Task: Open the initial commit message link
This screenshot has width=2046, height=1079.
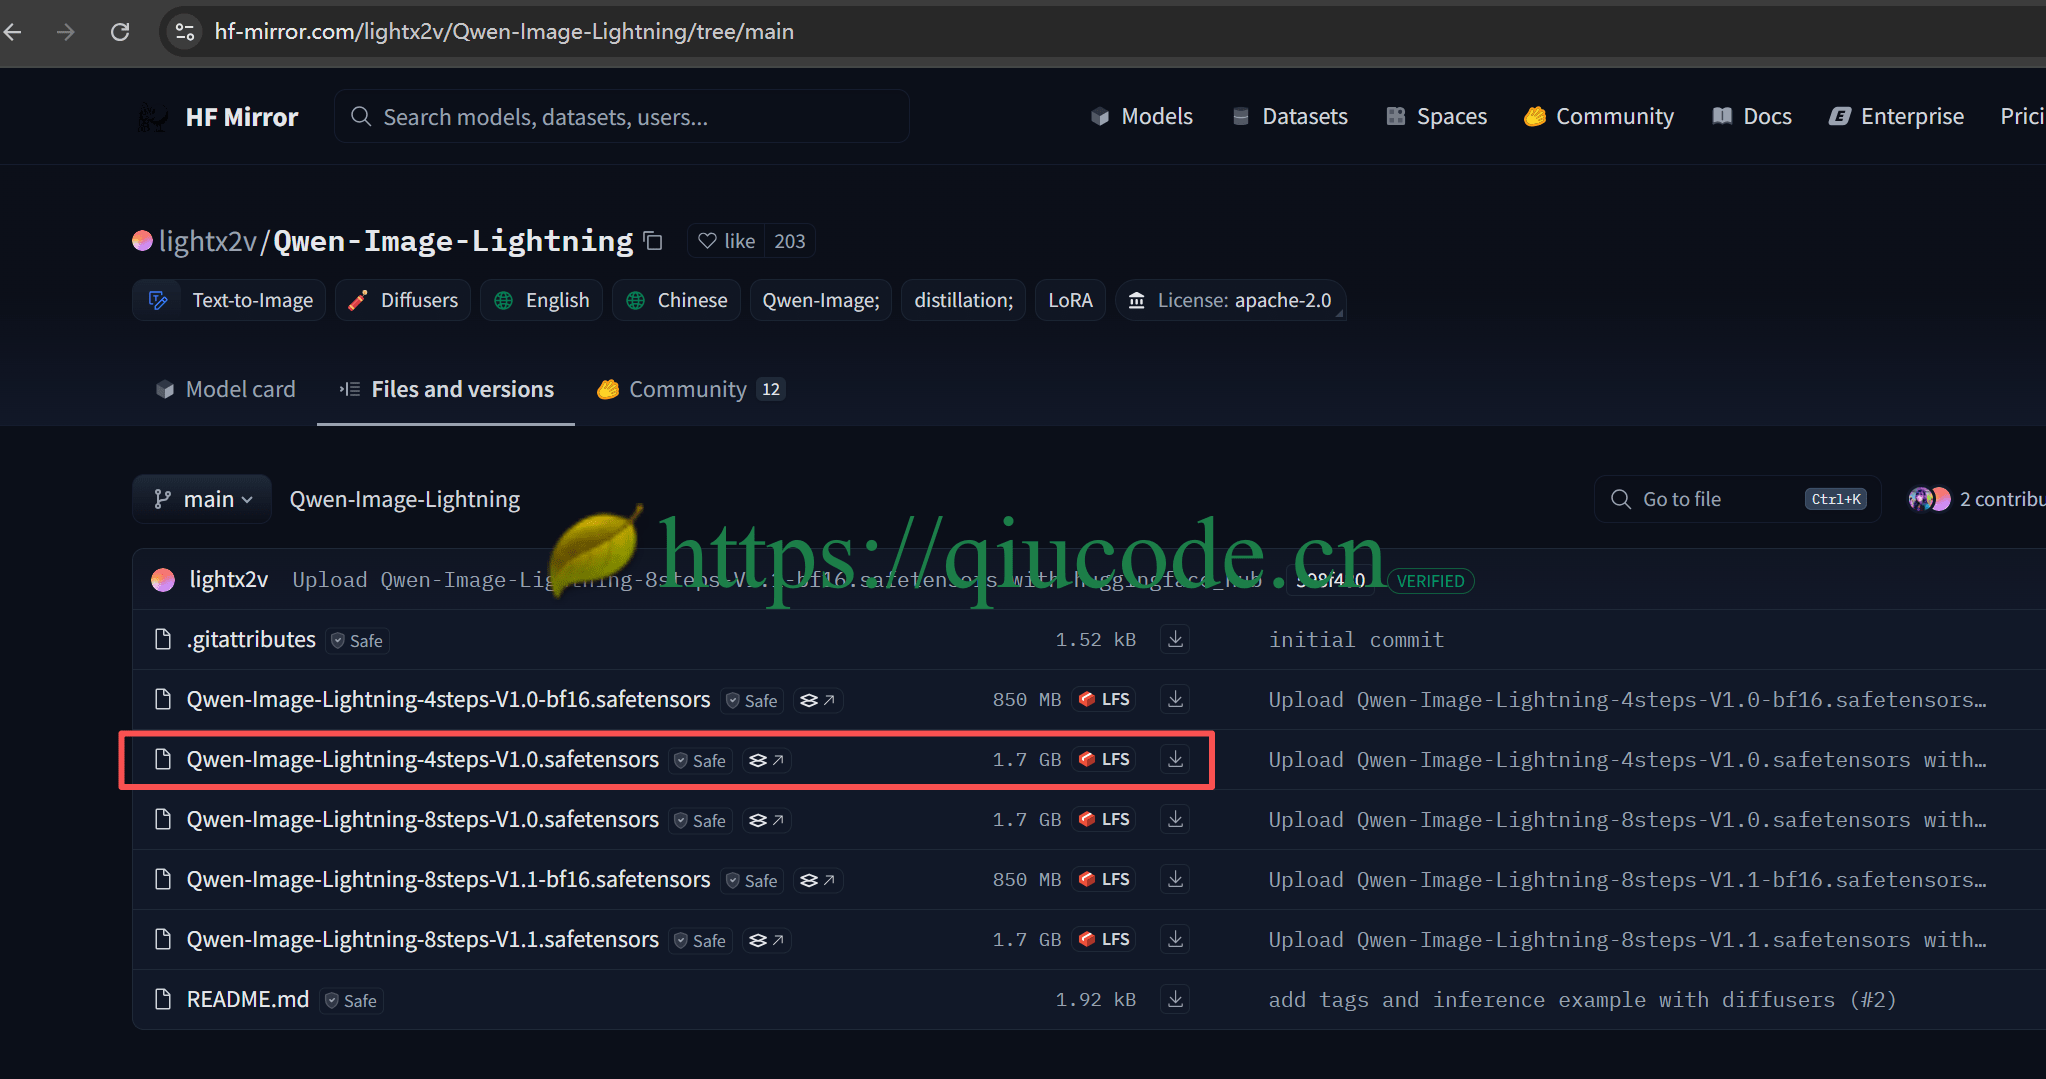Action: coord(1357,640)
